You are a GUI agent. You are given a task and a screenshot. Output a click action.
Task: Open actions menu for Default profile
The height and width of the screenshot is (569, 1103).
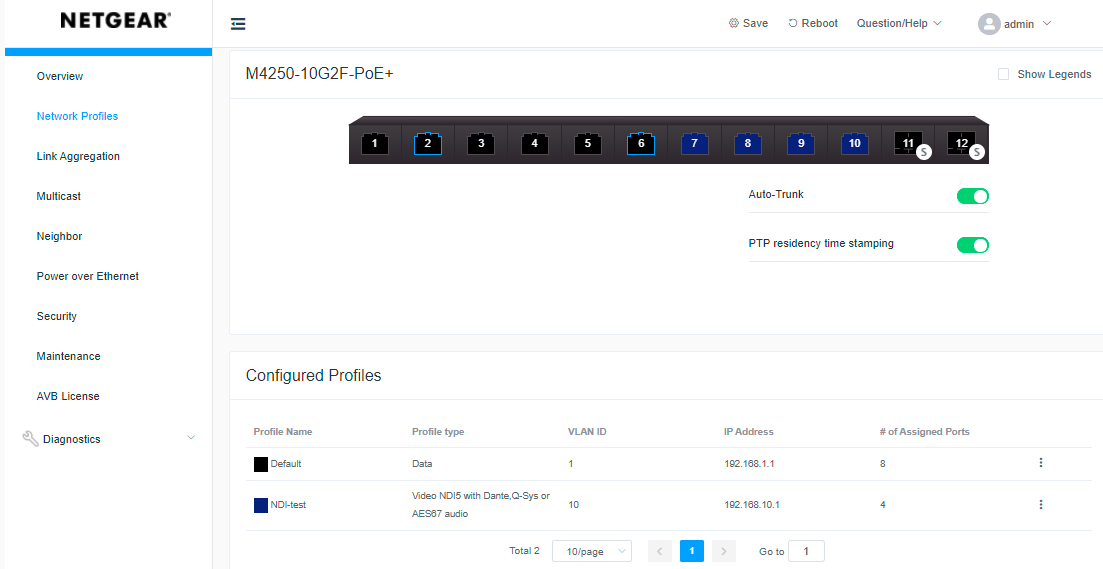(x=1040, y=463)
